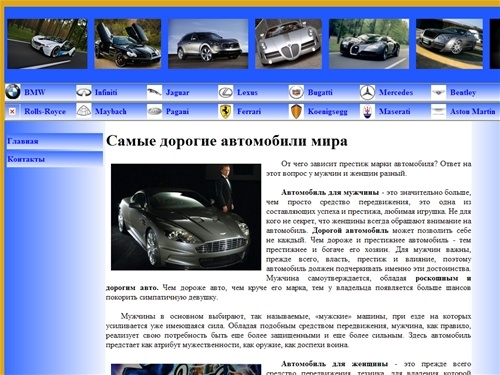The height and width of the screenshot is (375, 500).
Task: Click the silver Jaguar concept front thumbnail
Action: (x=288, y=44)
